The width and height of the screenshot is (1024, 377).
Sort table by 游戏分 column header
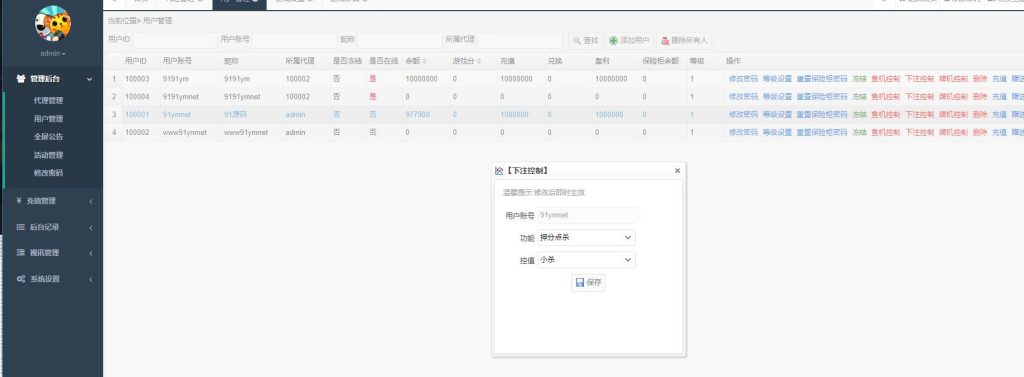pos(466,61)
